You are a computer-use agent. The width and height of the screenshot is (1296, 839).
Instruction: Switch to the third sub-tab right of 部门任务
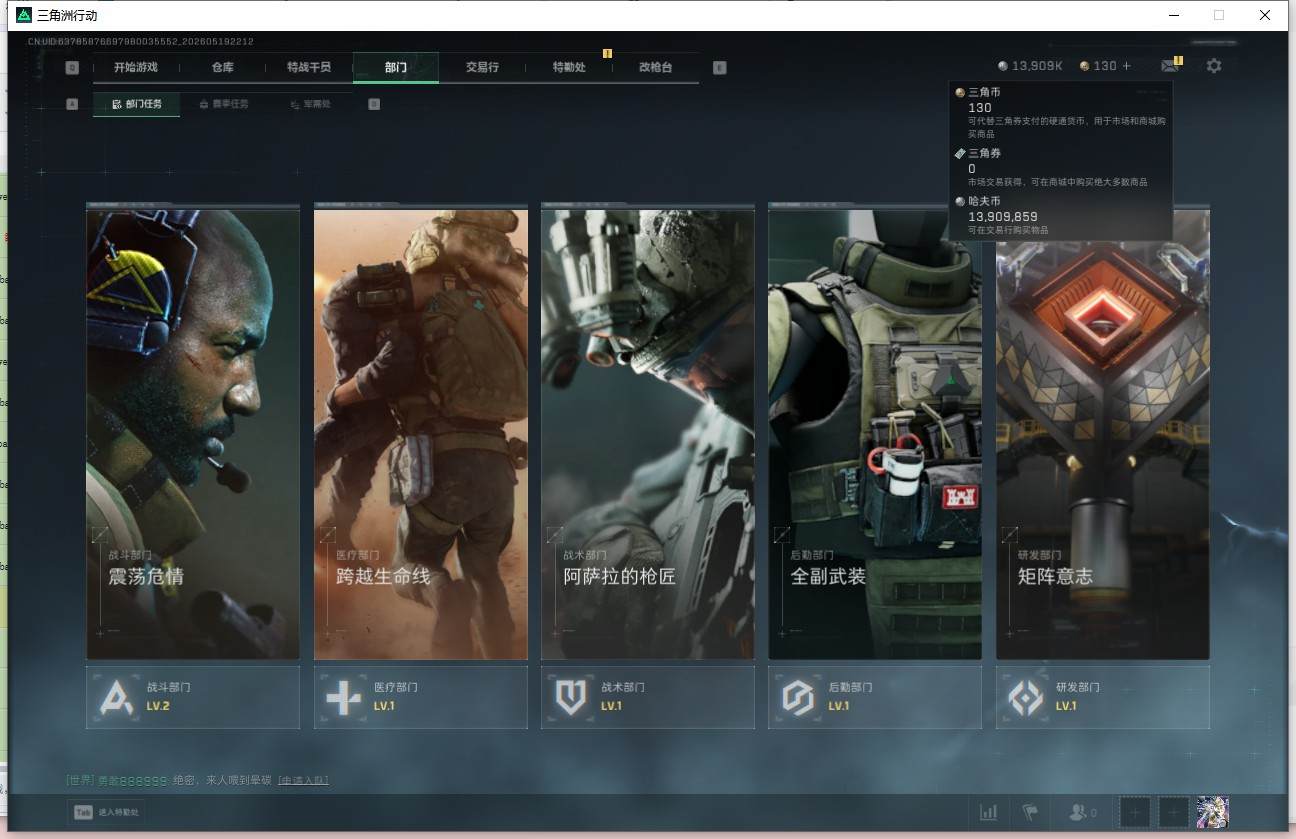point(310,104)
